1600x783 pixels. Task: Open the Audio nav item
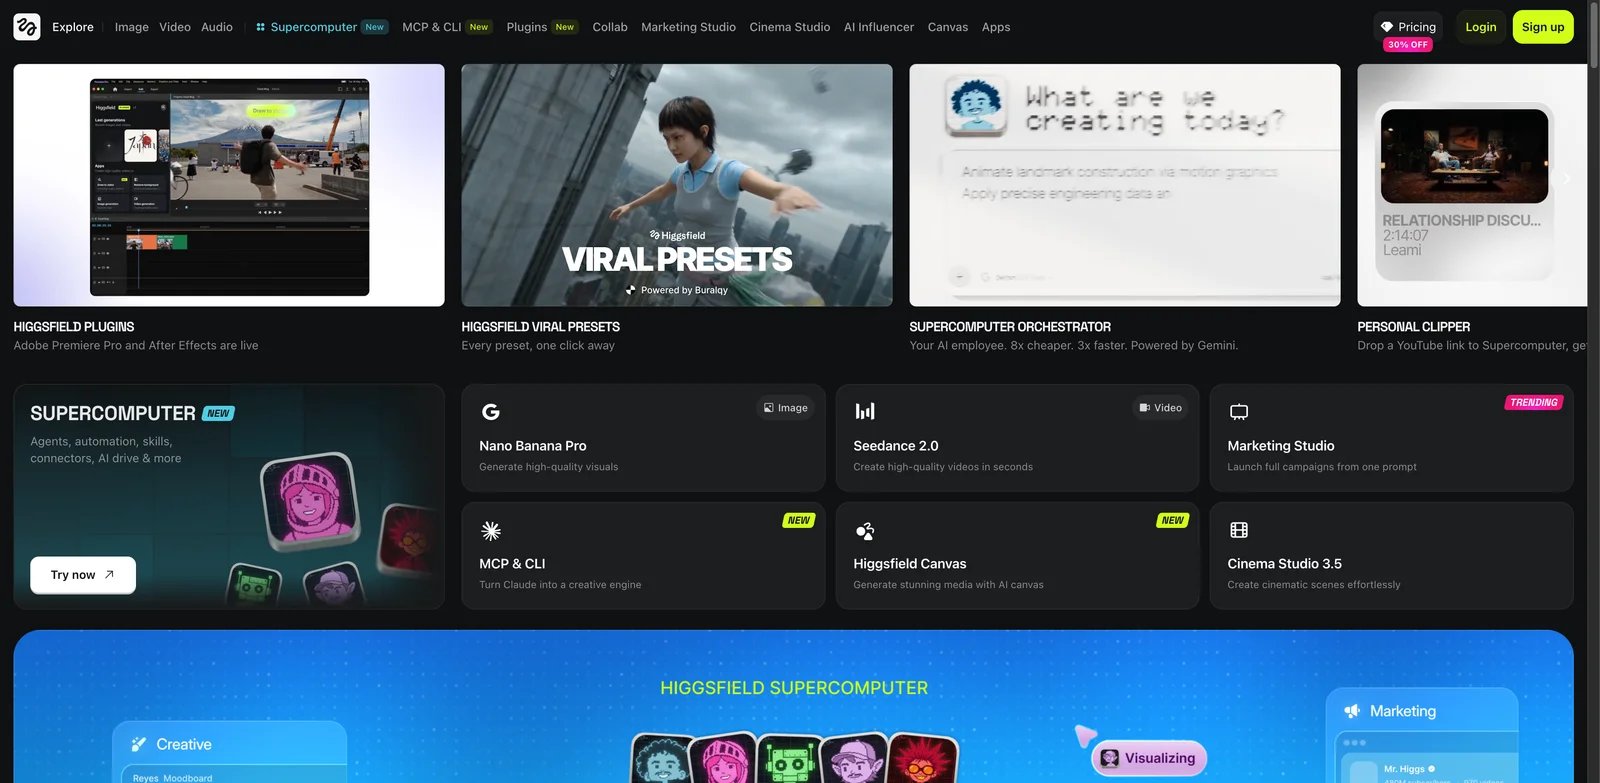point(217,27)
